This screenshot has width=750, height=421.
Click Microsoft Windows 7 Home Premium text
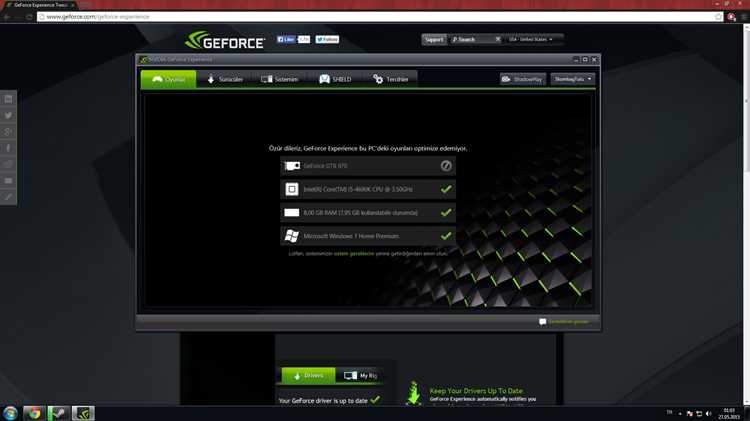click(x=351, y=236)
